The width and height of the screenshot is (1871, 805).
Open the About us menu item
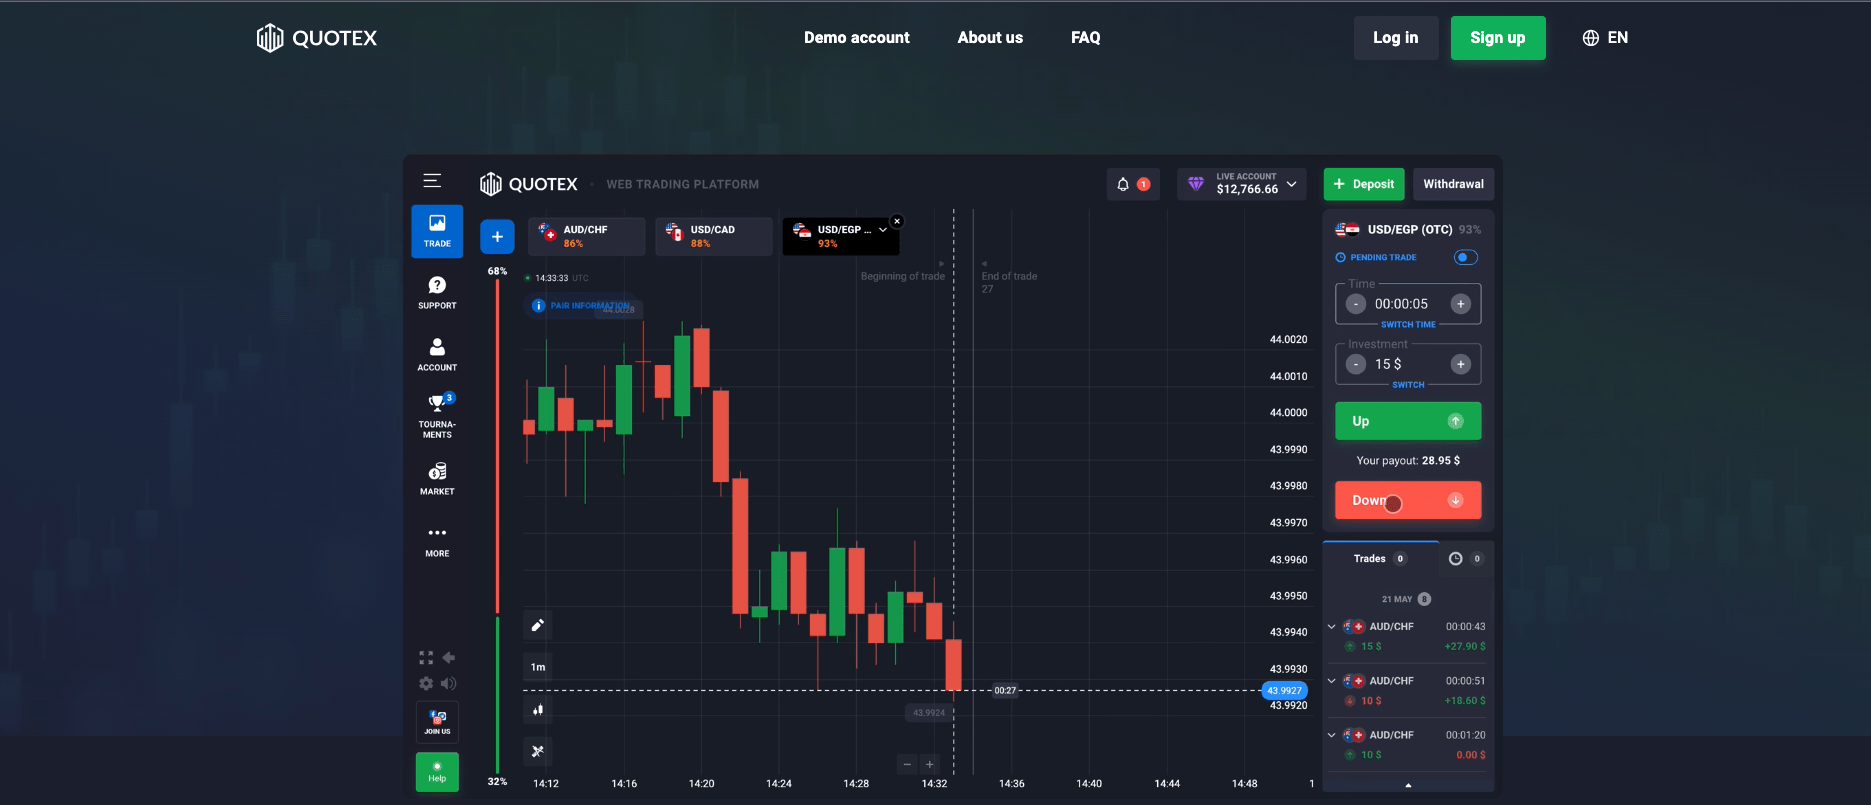pyautogui.click(x=990, y=37)
